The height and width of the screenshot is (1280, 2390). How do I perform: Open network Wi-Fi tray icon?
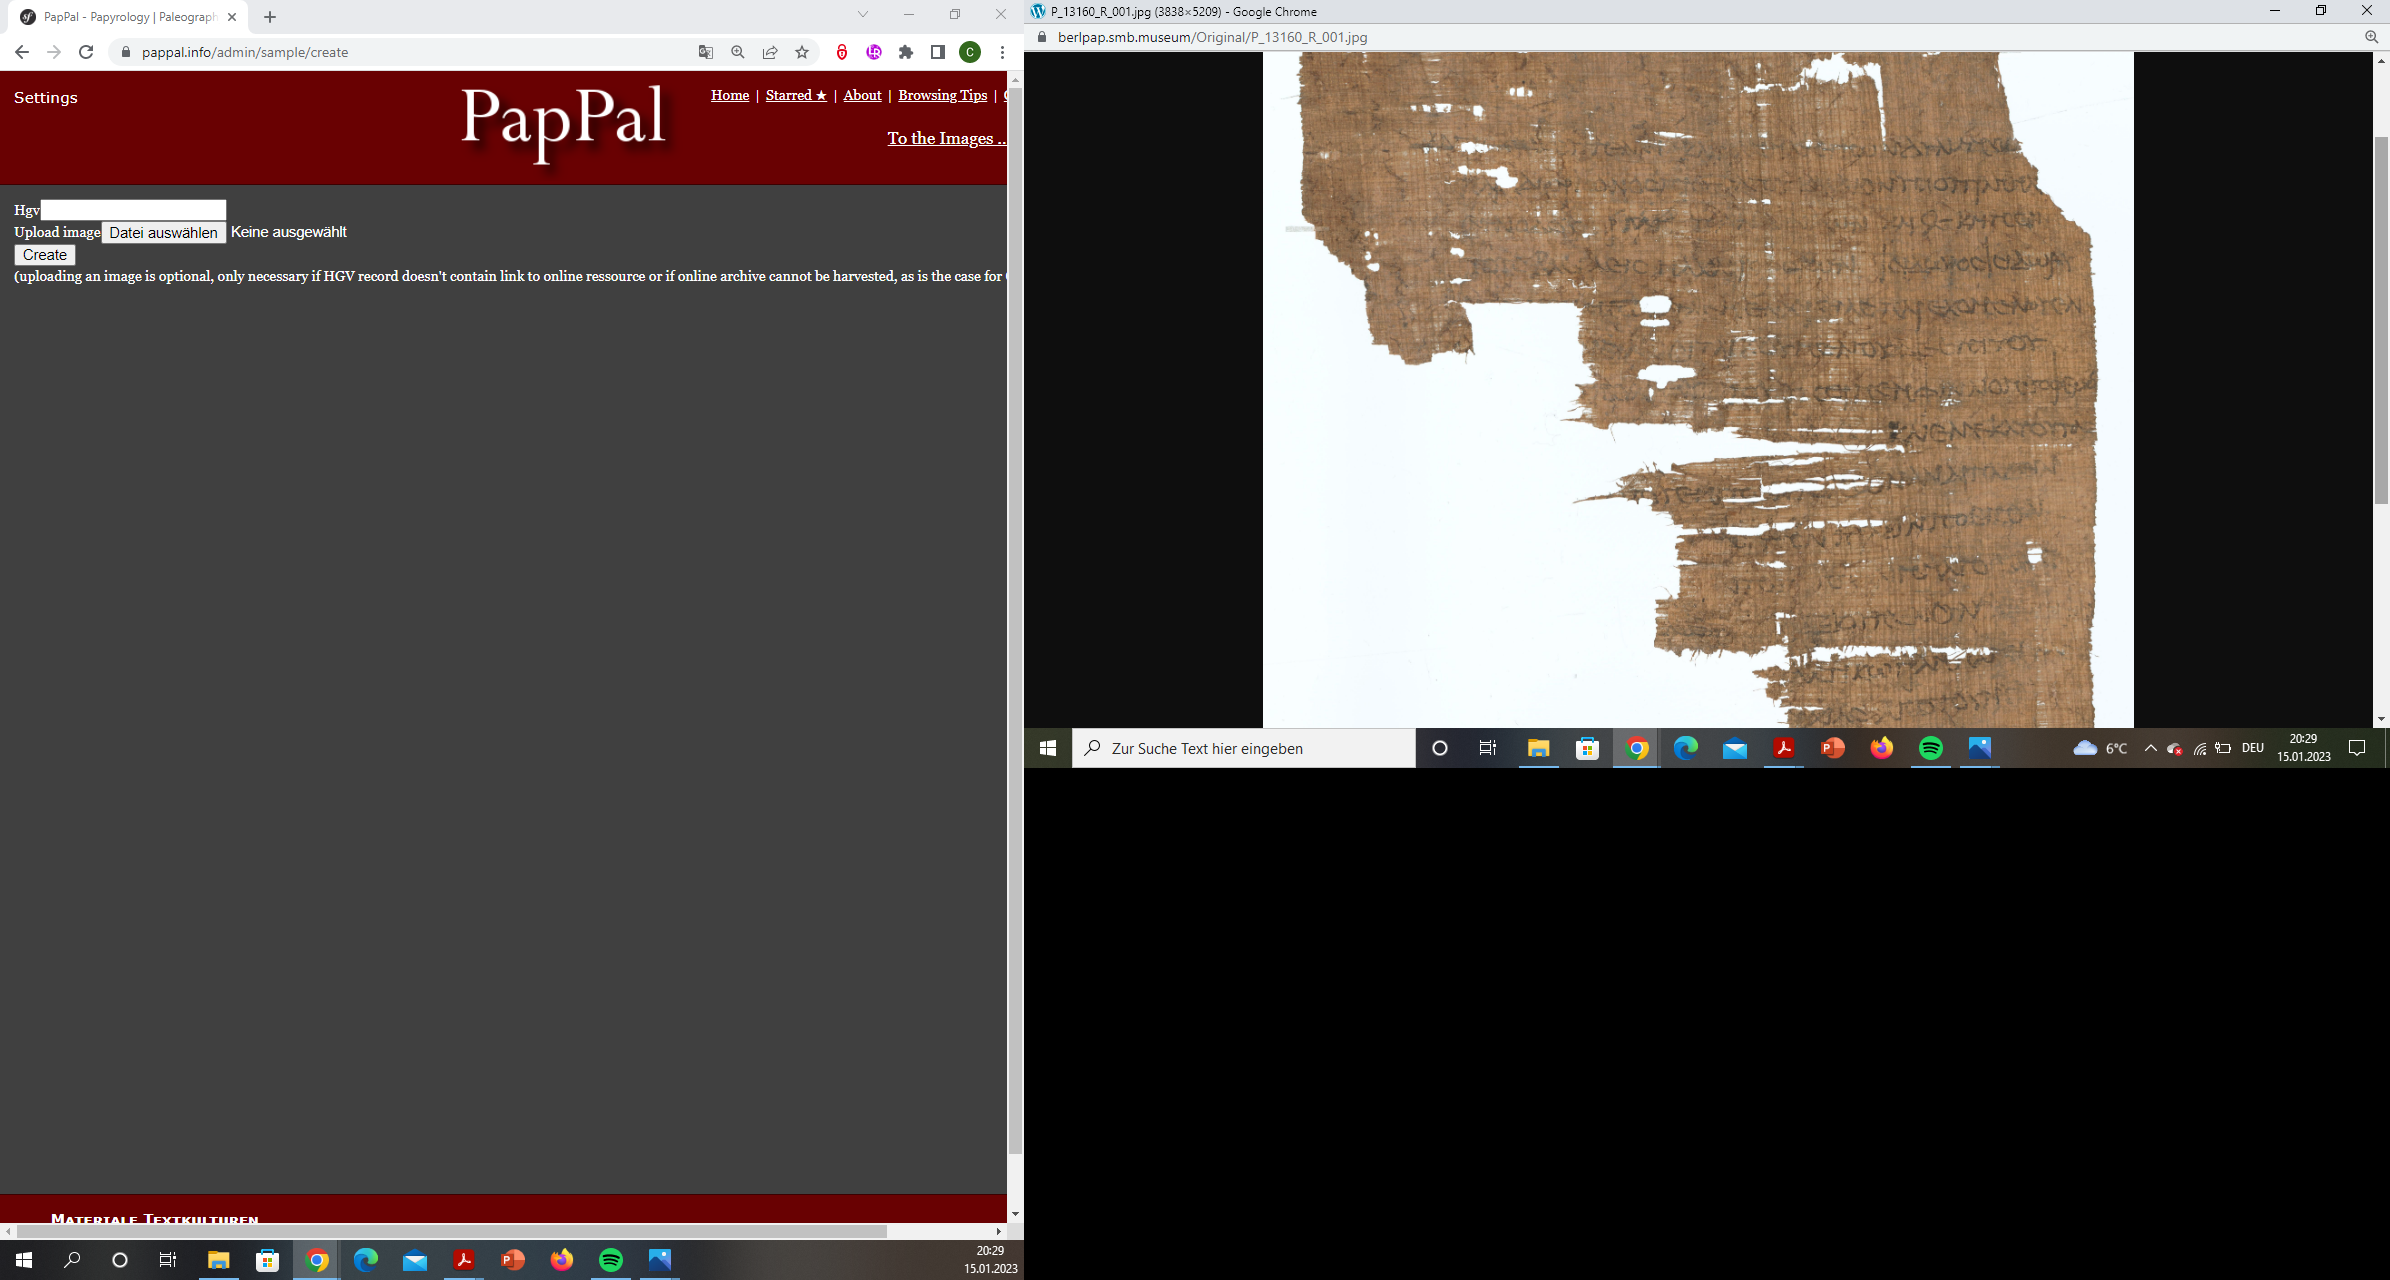2200,748
